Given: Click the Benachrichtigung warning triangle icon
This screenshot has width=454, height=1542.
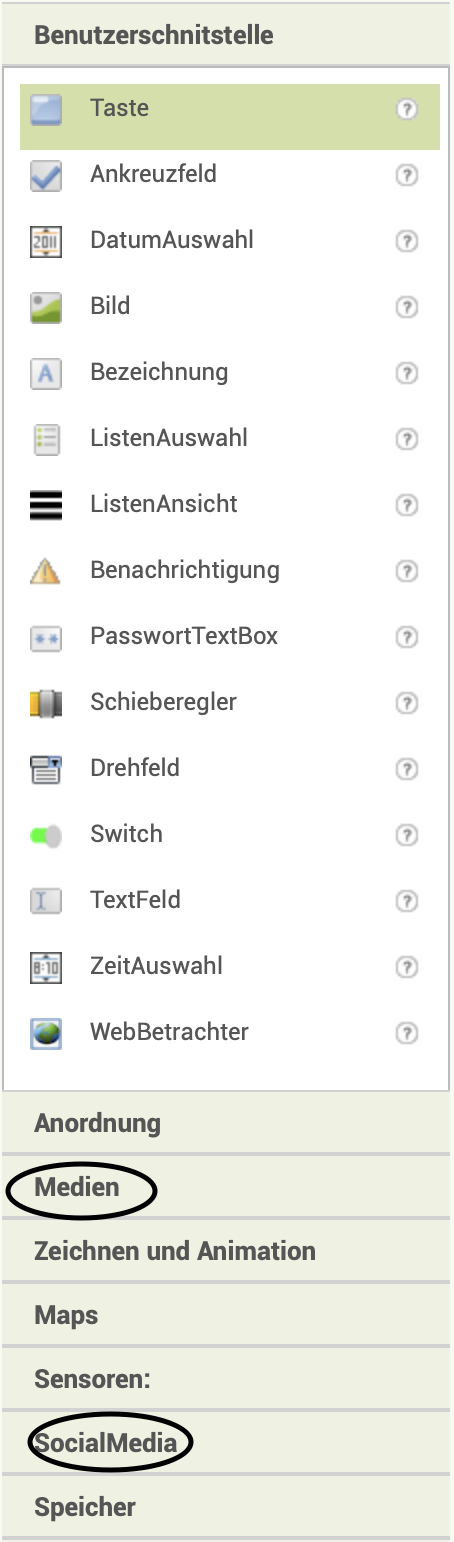Looking at the screenshot, I should tap(46, 571).
